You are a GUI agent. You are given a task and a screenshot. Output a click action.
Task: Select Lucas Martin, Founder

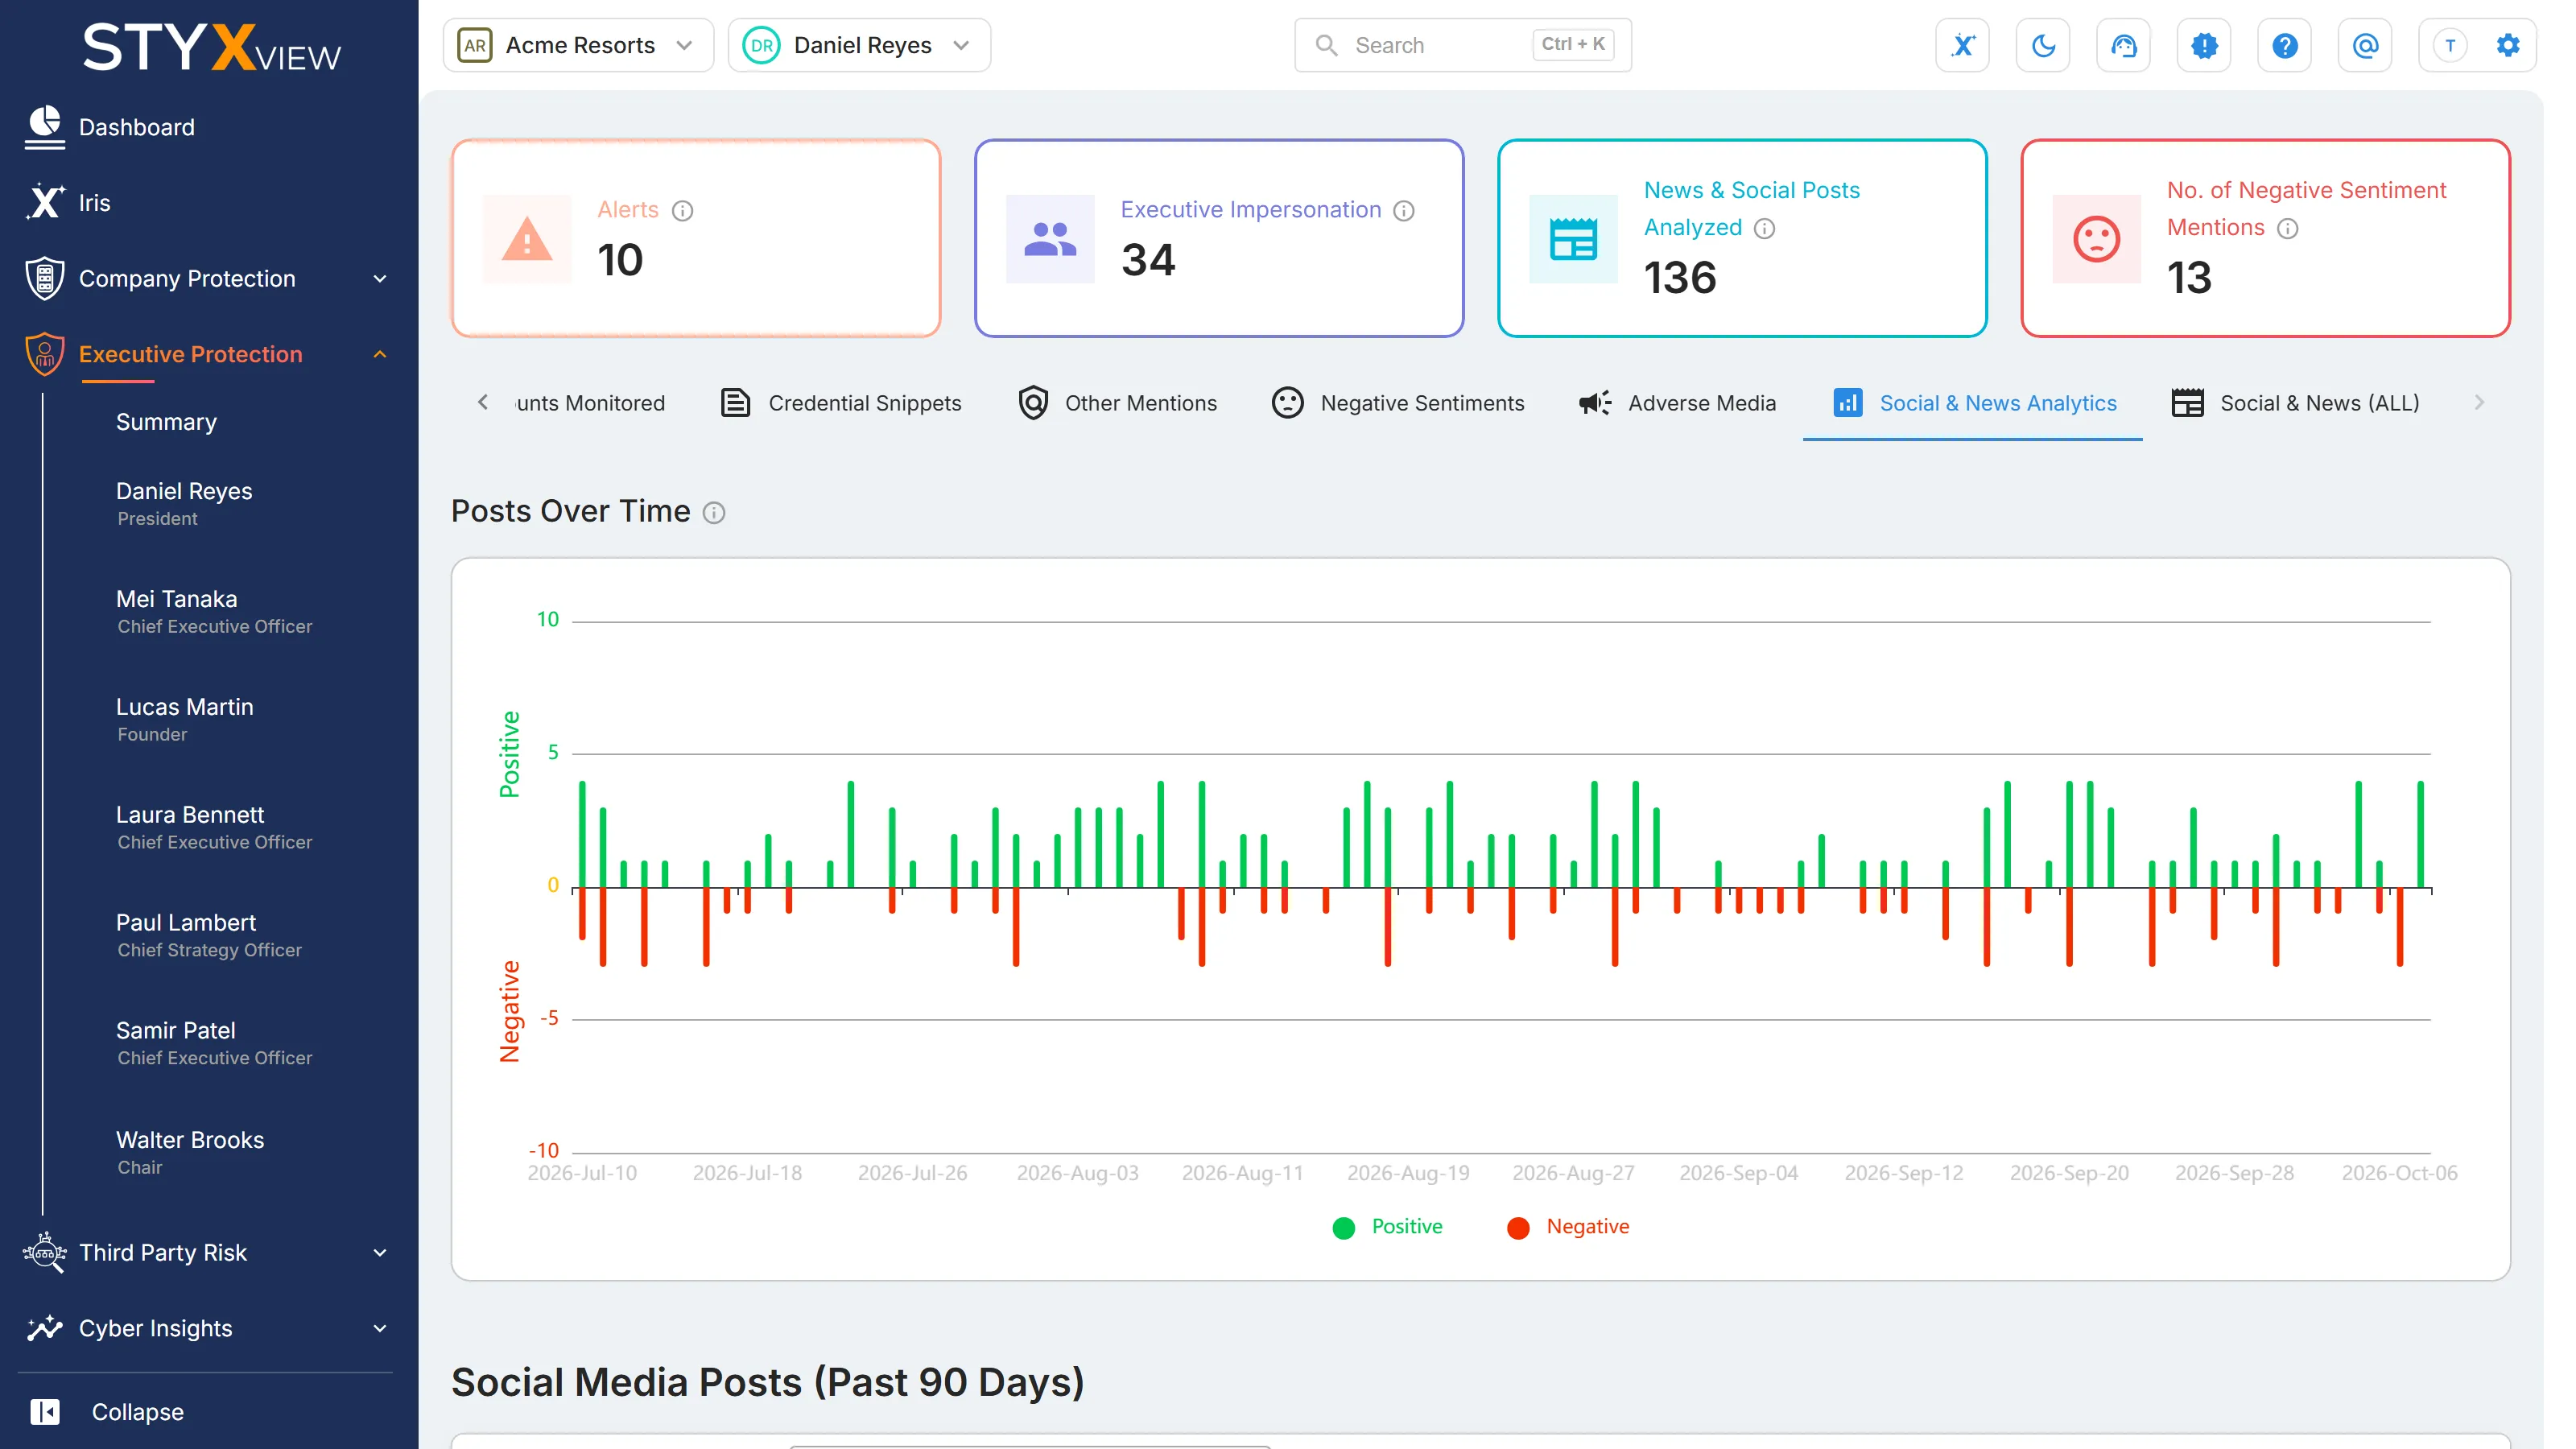point(185,719)
